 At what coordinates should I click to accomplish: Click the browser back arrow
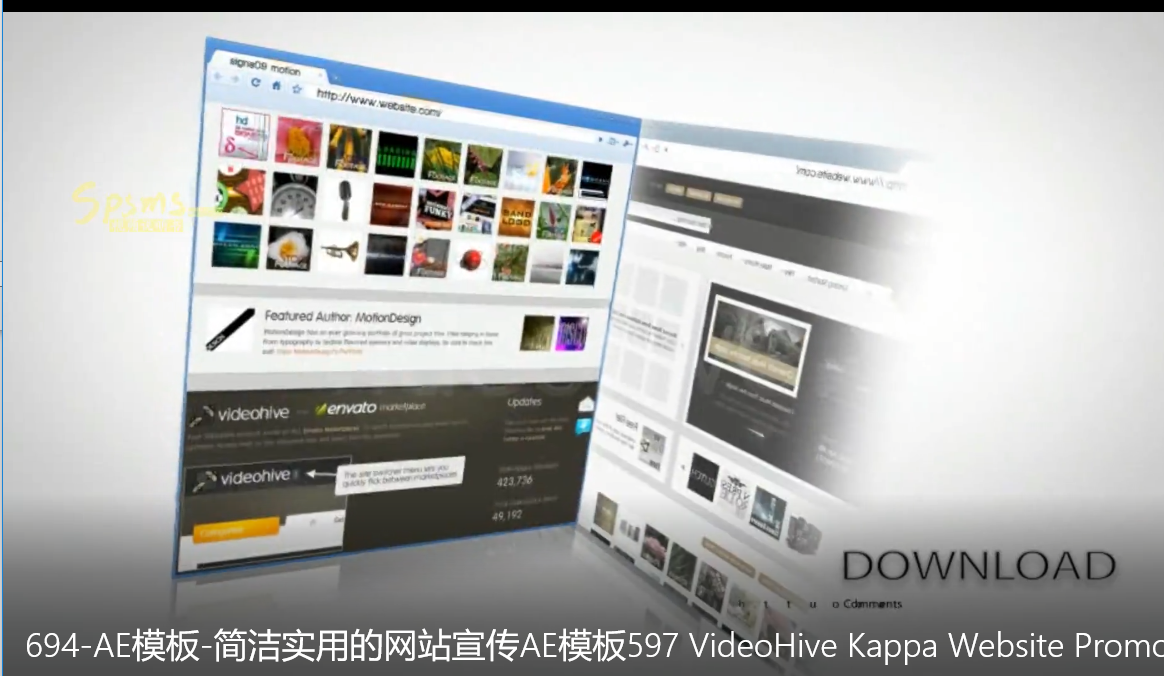pos(218,78)
